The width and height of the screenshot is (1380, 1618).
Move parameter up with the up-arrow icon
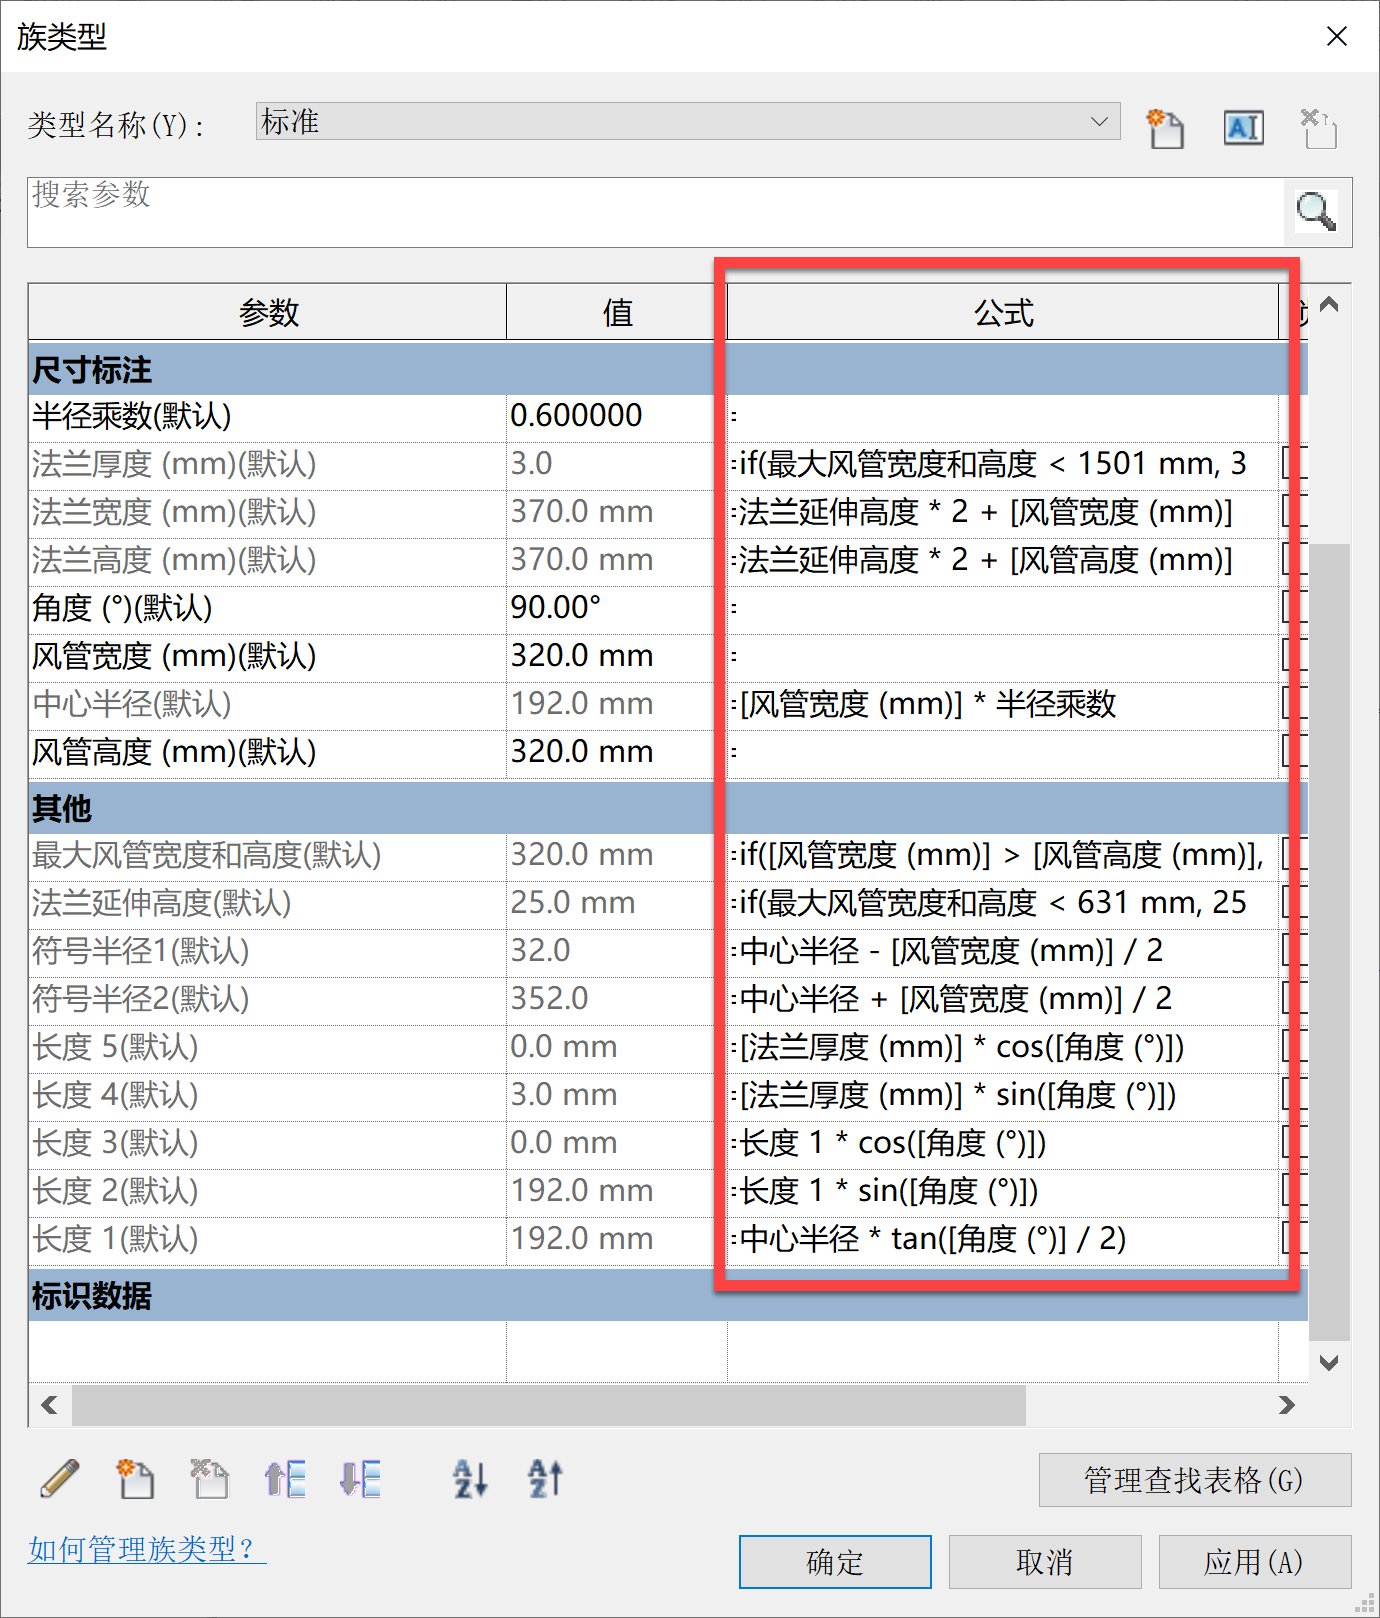coord(285,1478)
